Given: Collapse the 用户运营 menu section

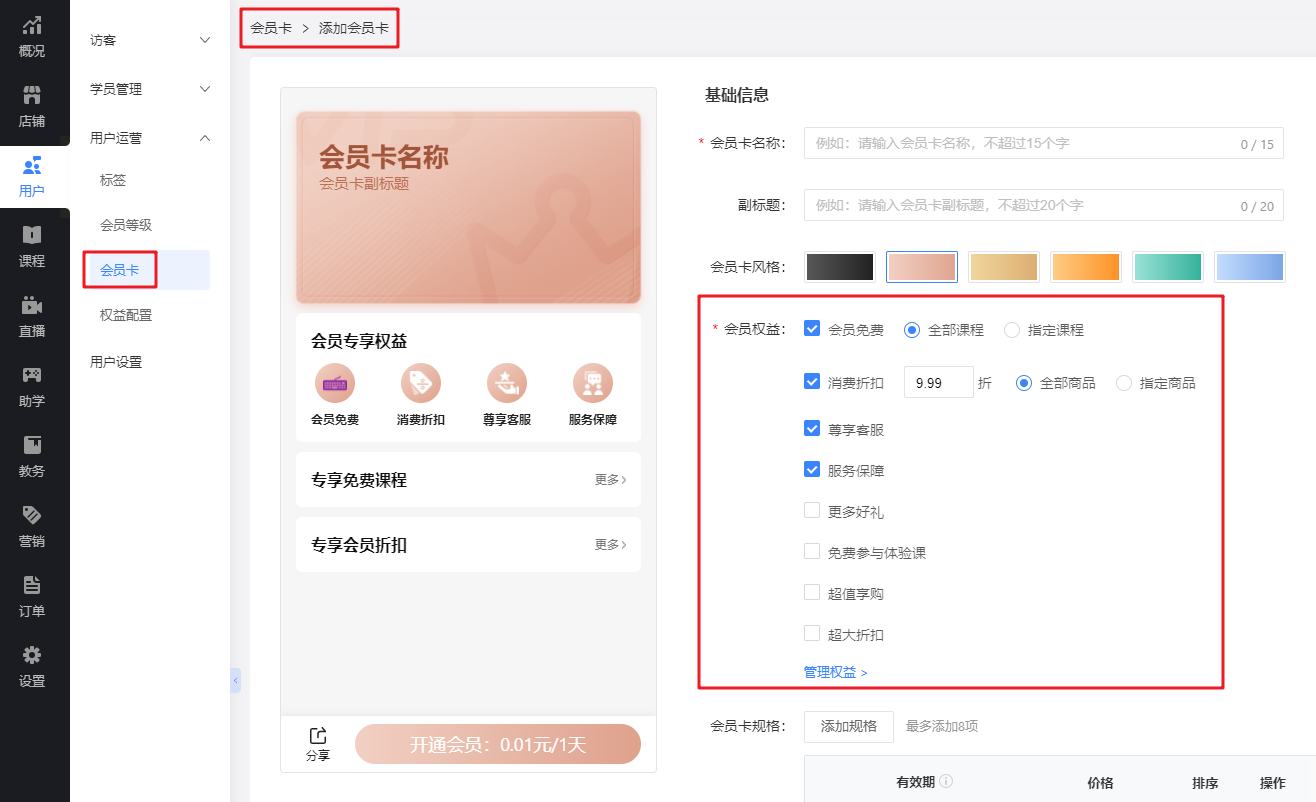Looking at the screenshot, I should tap(150, 138).
